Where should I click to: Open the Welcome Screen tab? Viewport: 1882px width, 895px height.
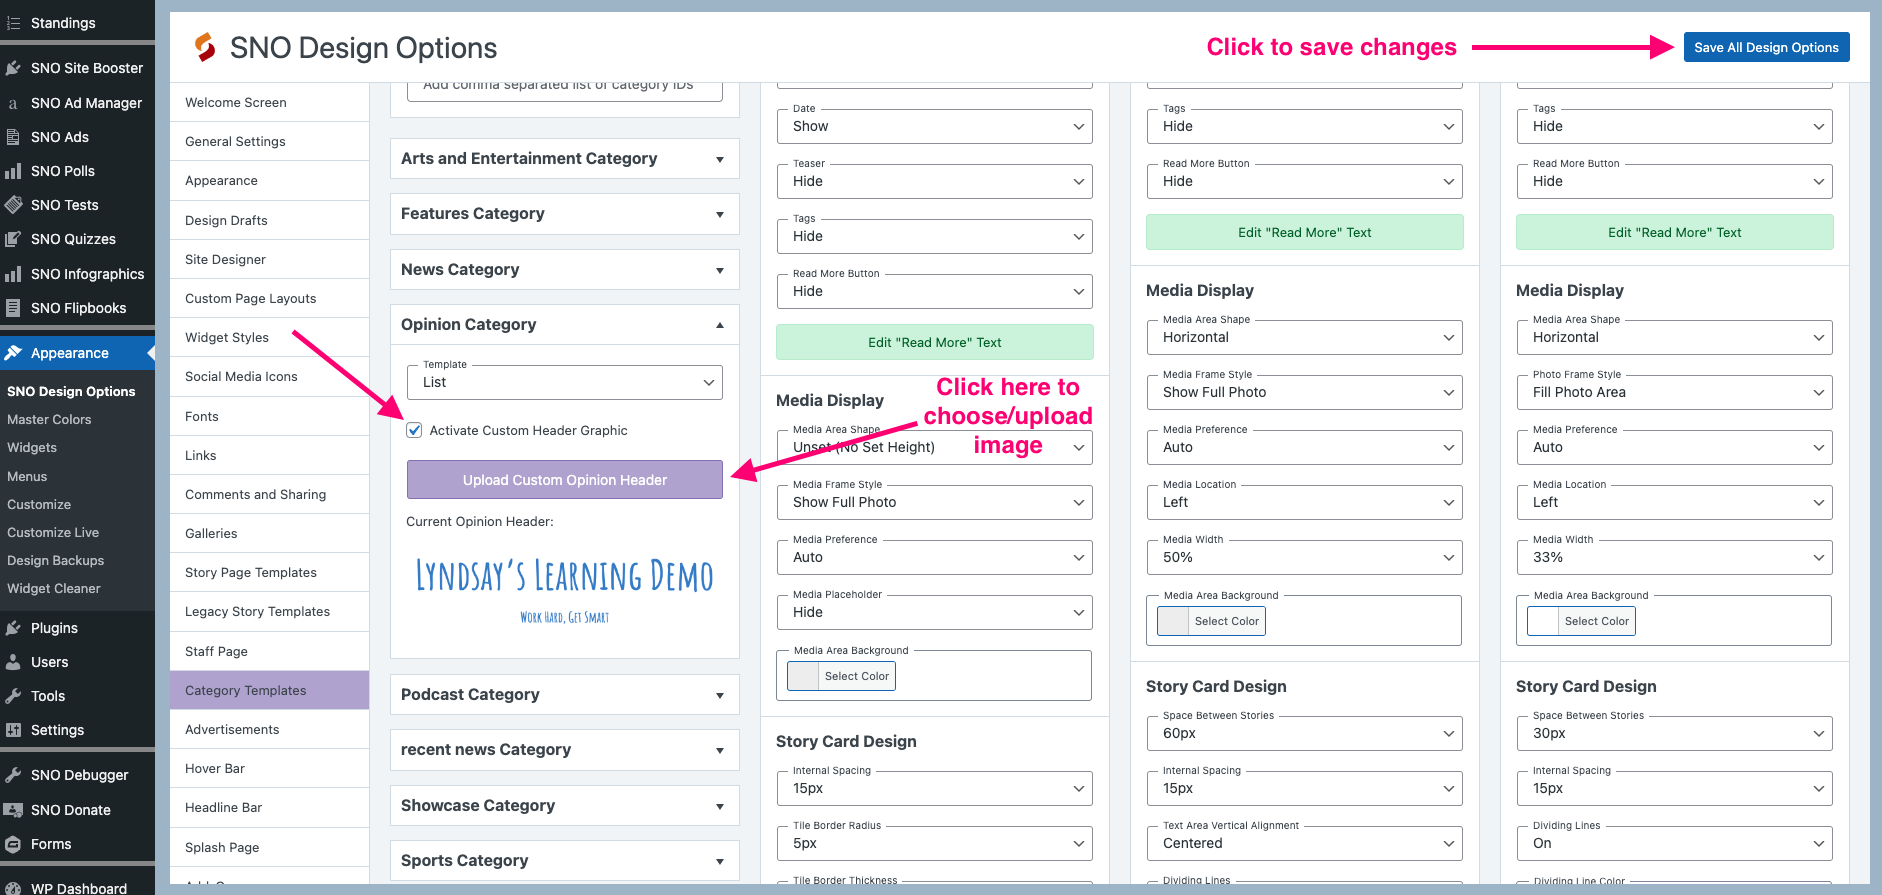click(269, 102)
